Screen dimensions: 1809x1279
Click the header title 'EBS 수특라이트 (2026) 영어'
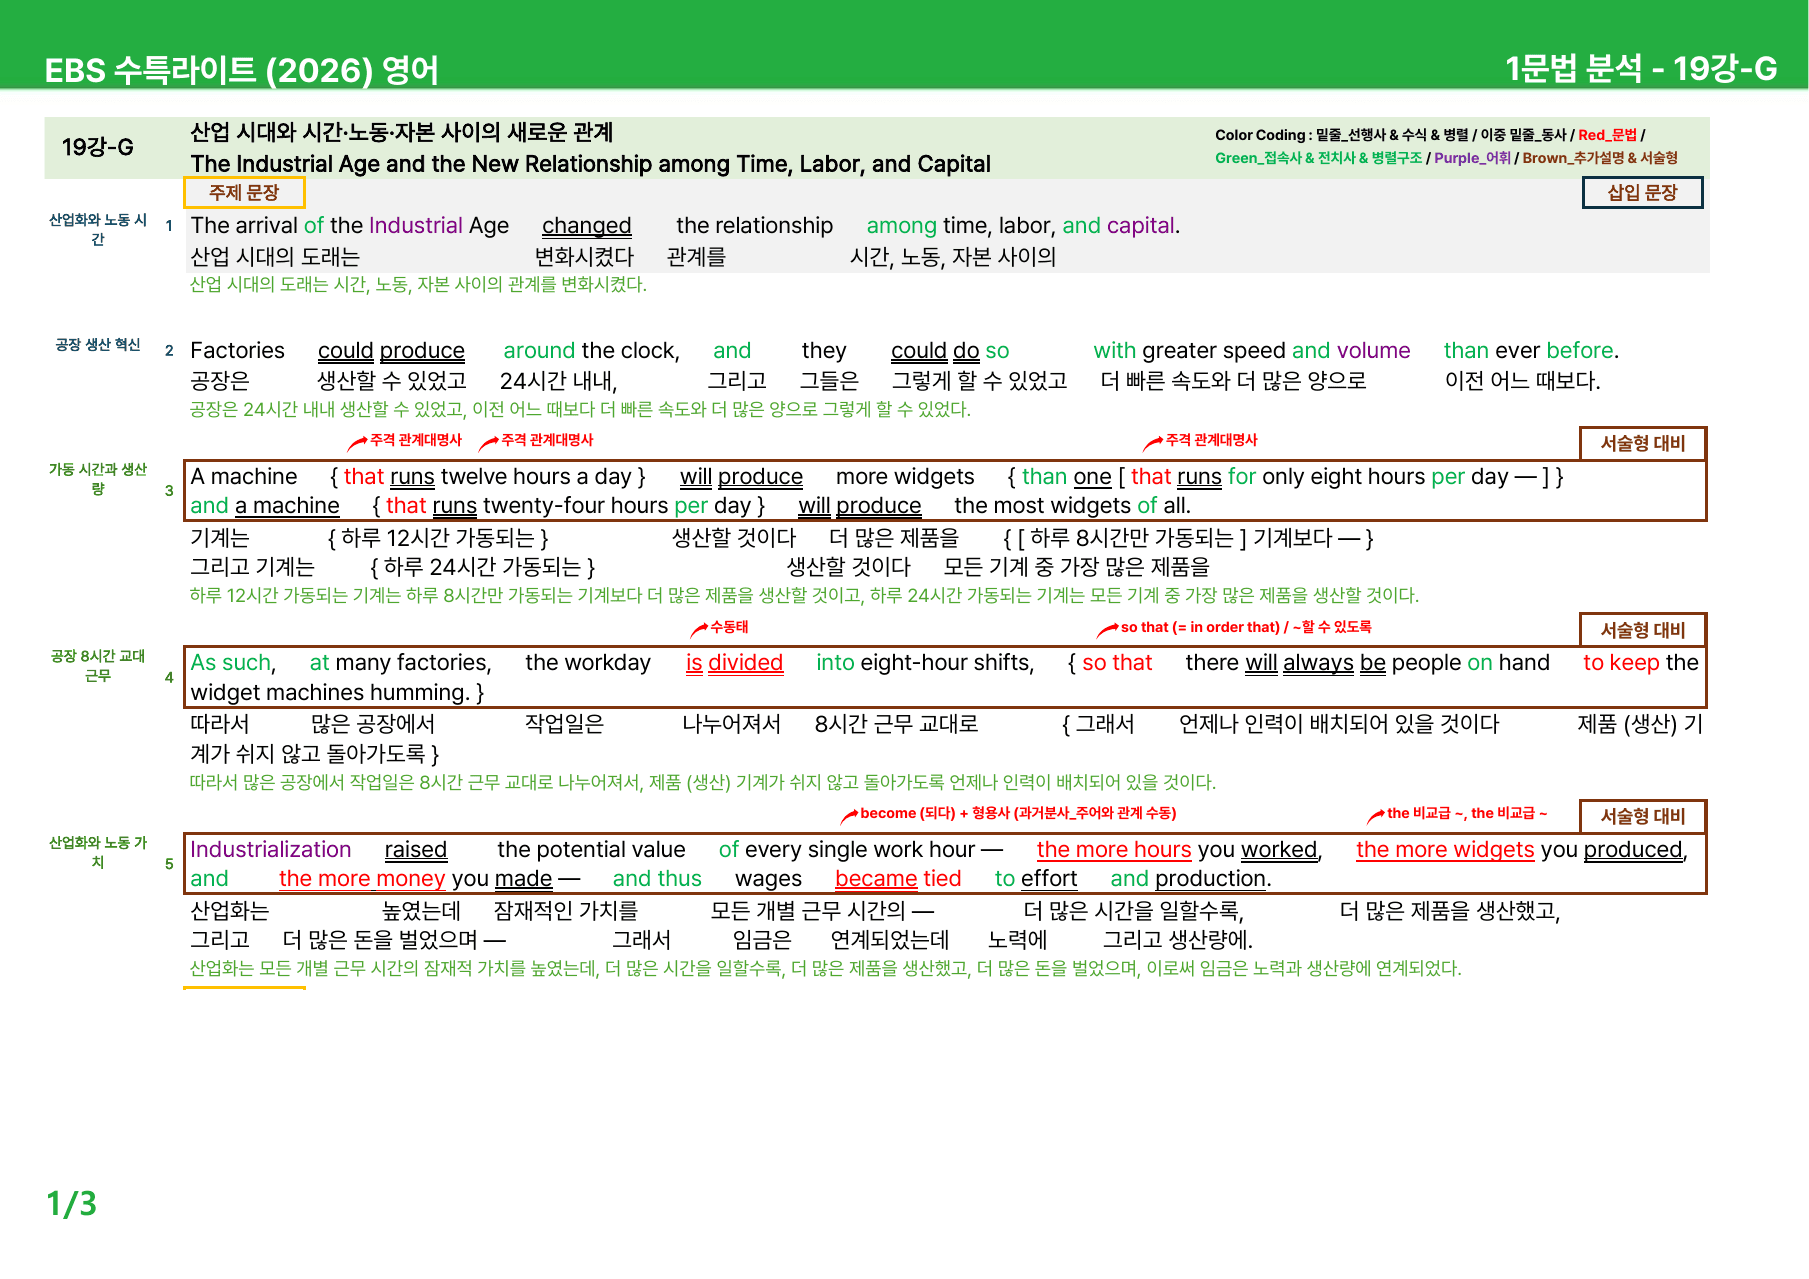click(x=242, y=70)
